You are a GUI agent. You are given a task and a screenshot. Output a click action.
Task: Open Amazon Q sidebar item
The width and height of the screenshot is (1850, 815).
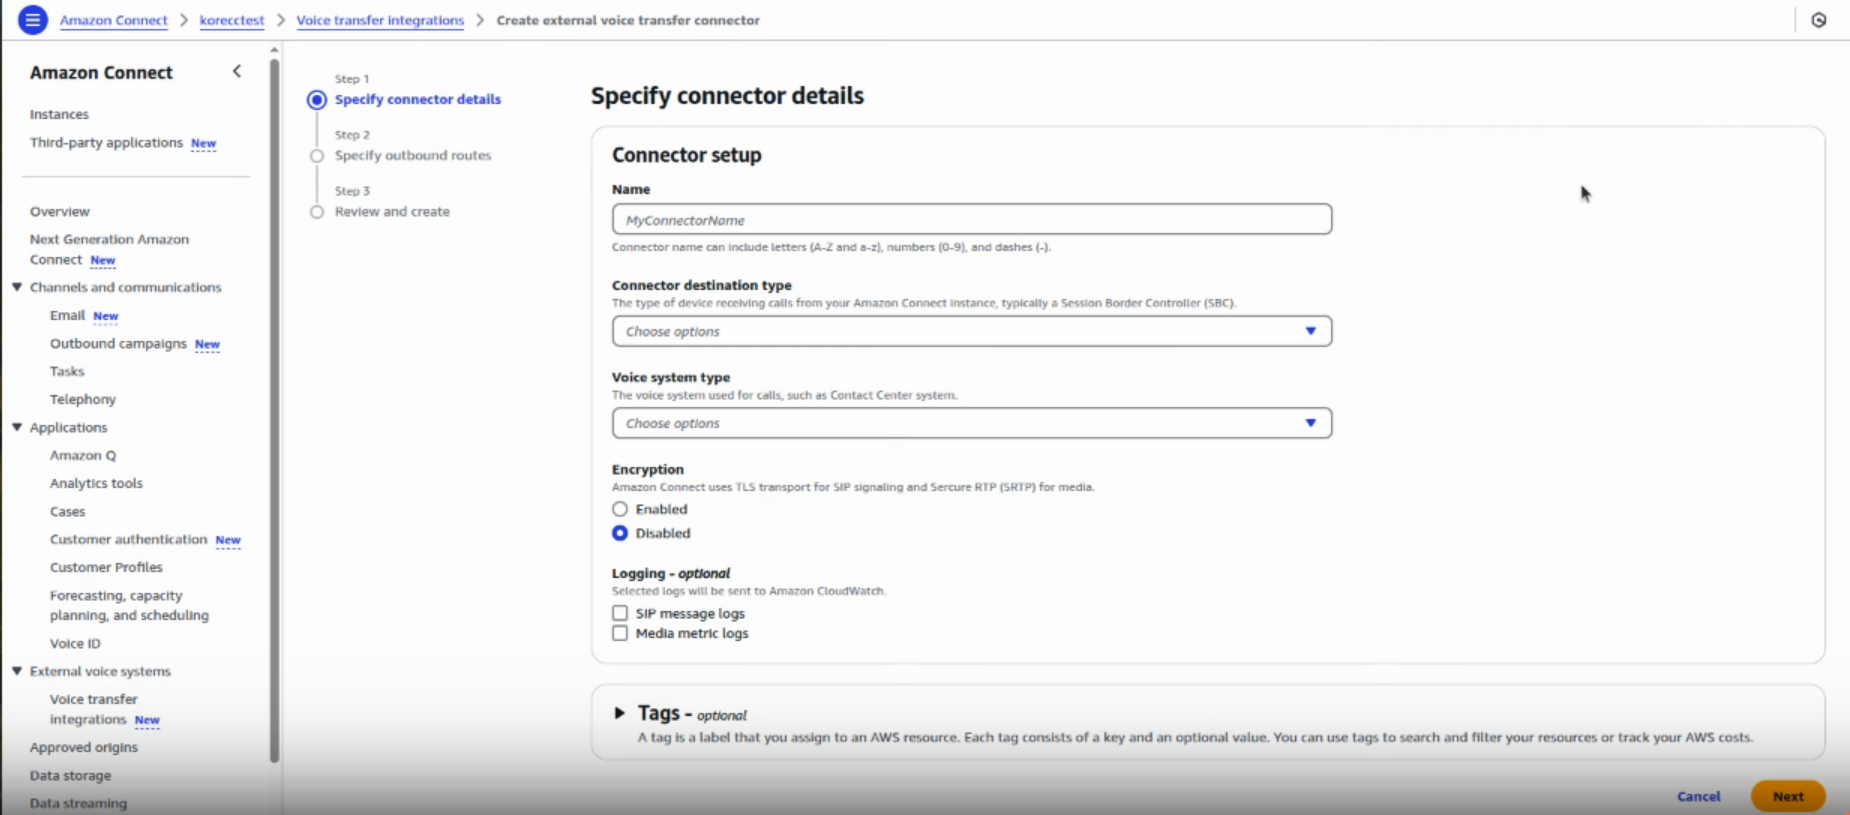(83, 455)
